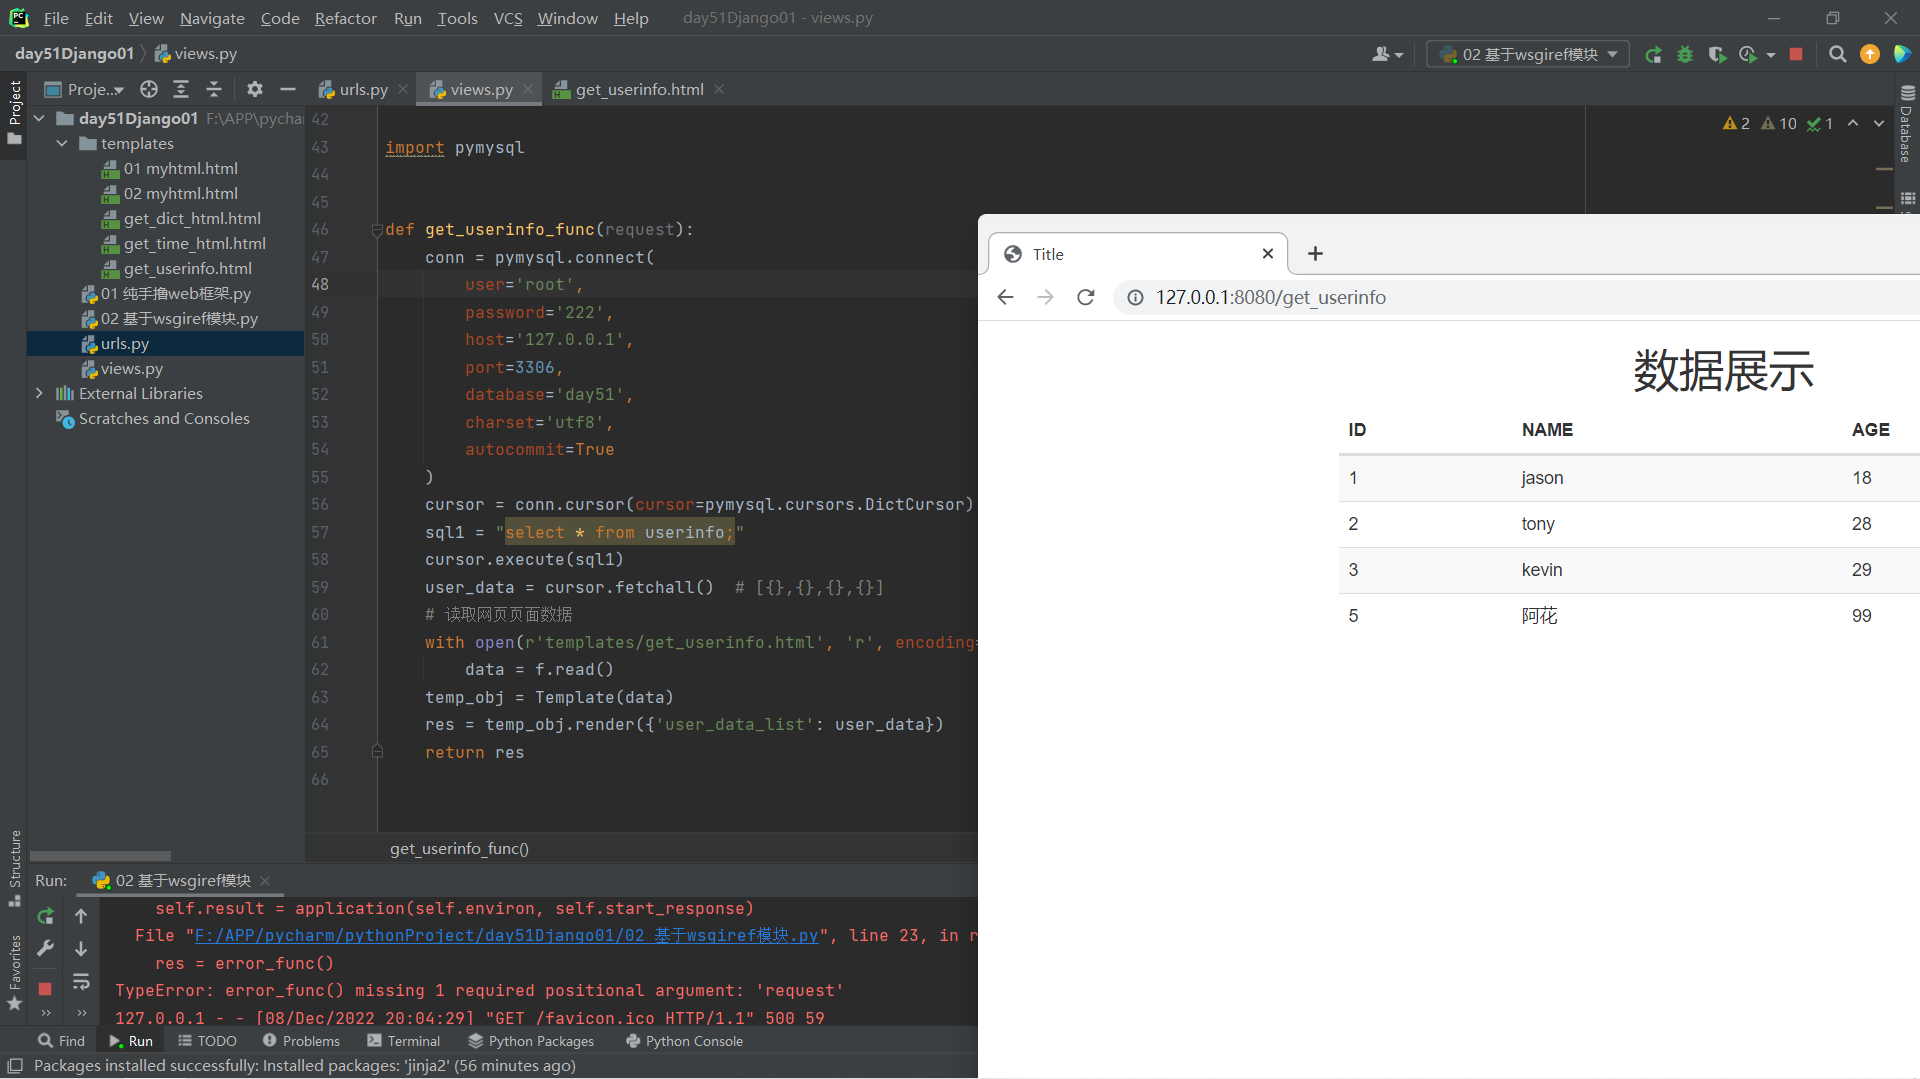The width and height of the screenshot is (1920, 1079).
Task: Toggle soft-wrap in the Run console
Action: click(x=81, y=982)
